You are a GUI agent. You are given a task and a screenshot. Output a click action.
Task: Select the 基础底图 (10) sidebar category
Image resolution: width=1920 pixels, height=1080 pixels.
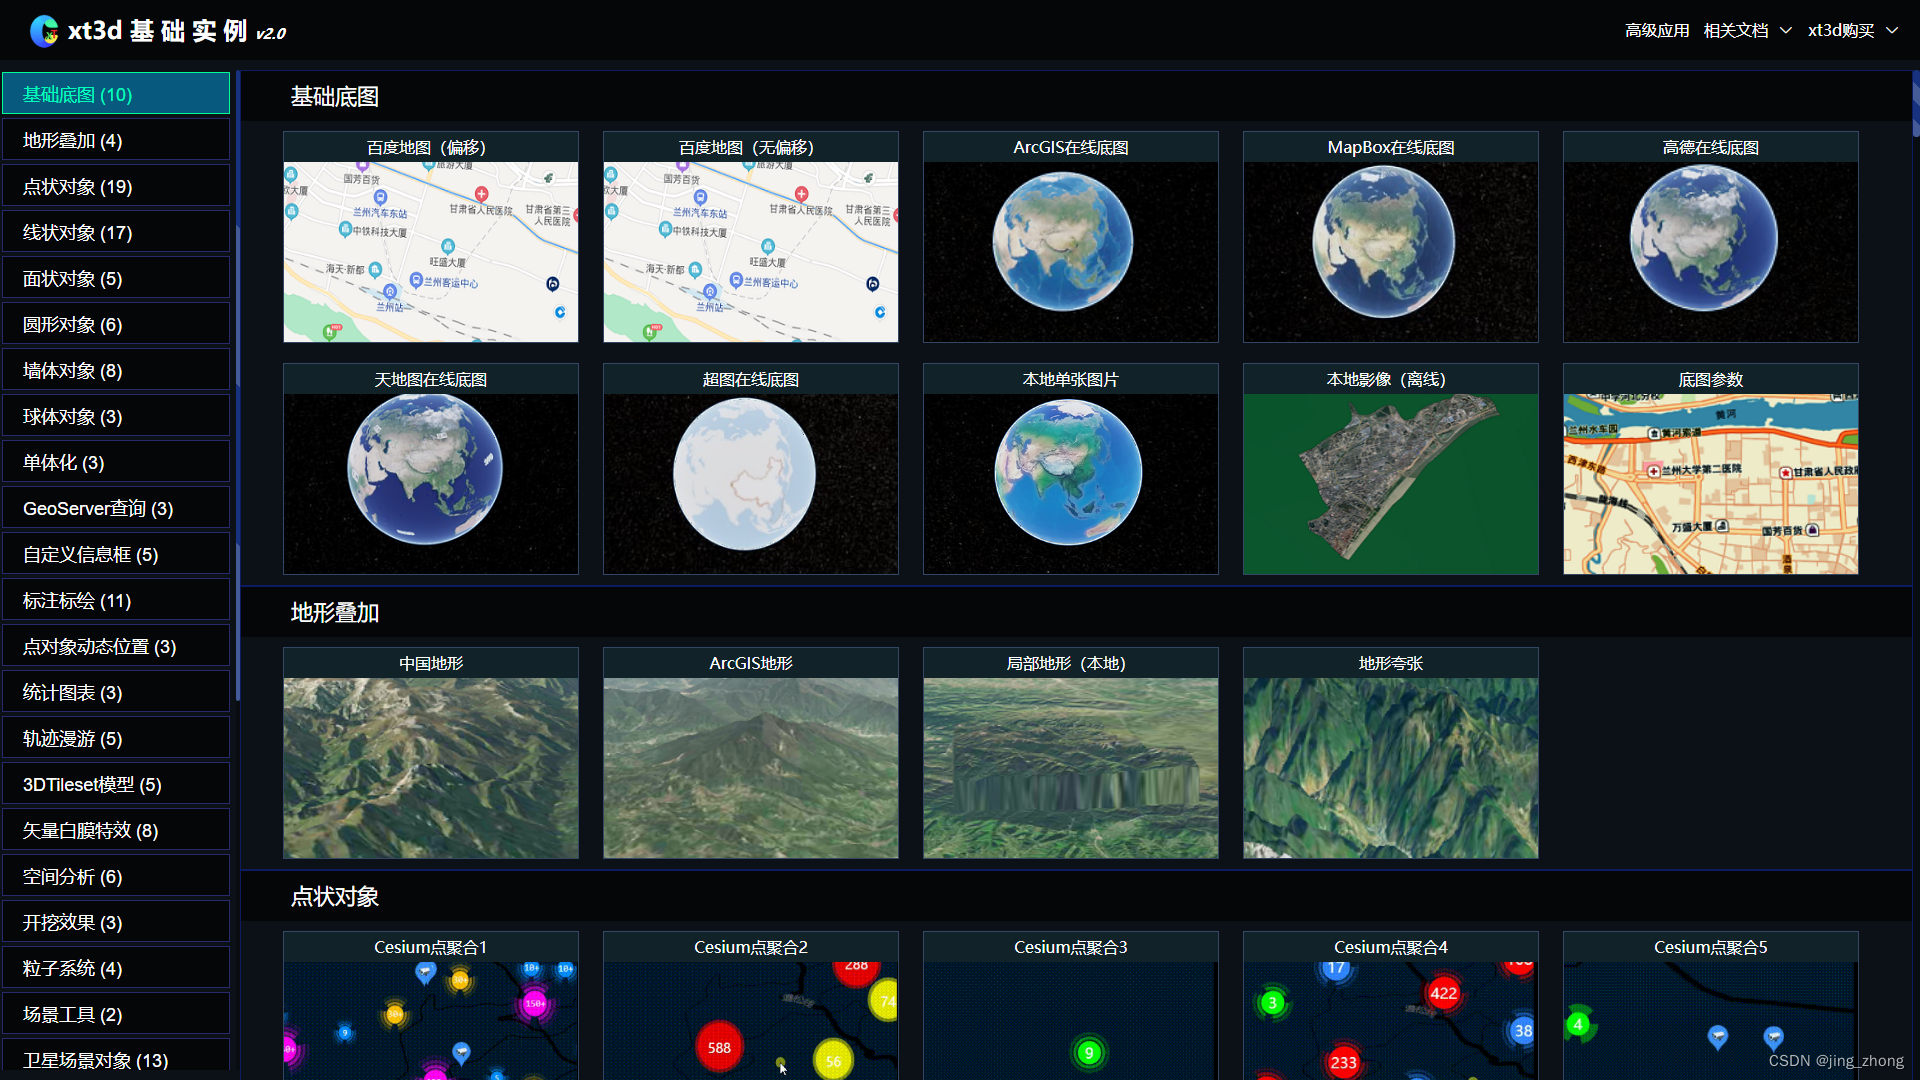click(x=116, y=94)
